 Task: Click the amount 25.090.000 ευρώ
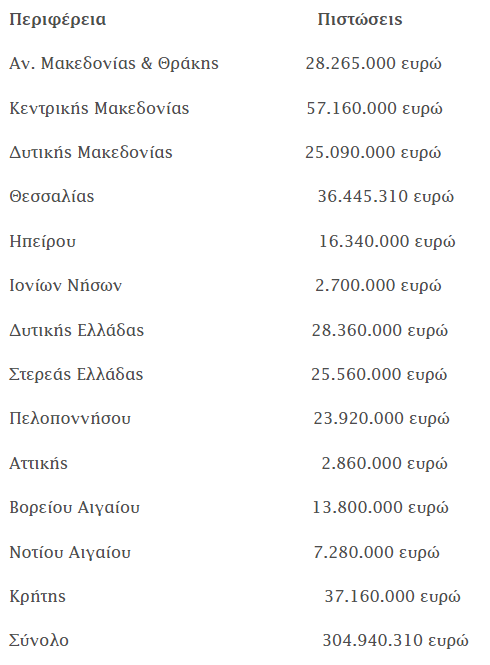click(x=373, y=153)
